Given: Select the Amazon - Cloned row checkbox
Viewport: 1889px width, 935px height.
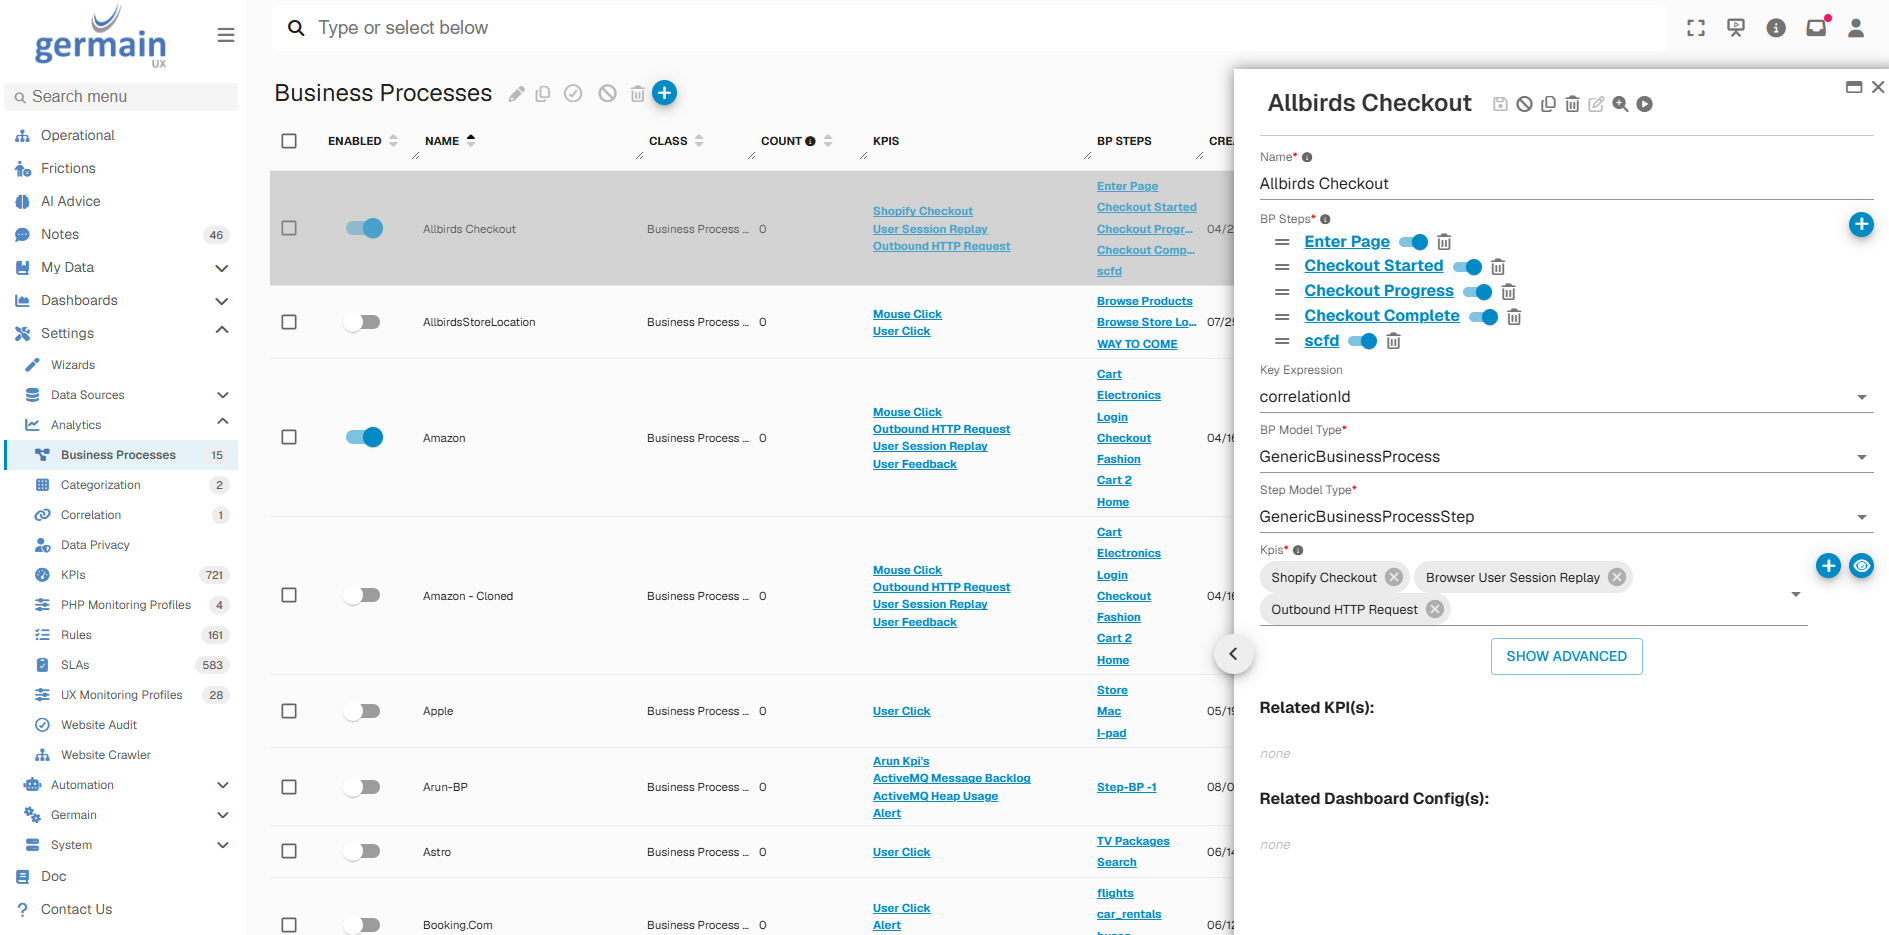Looking at the screenshot, I should (x=289, y=595).
